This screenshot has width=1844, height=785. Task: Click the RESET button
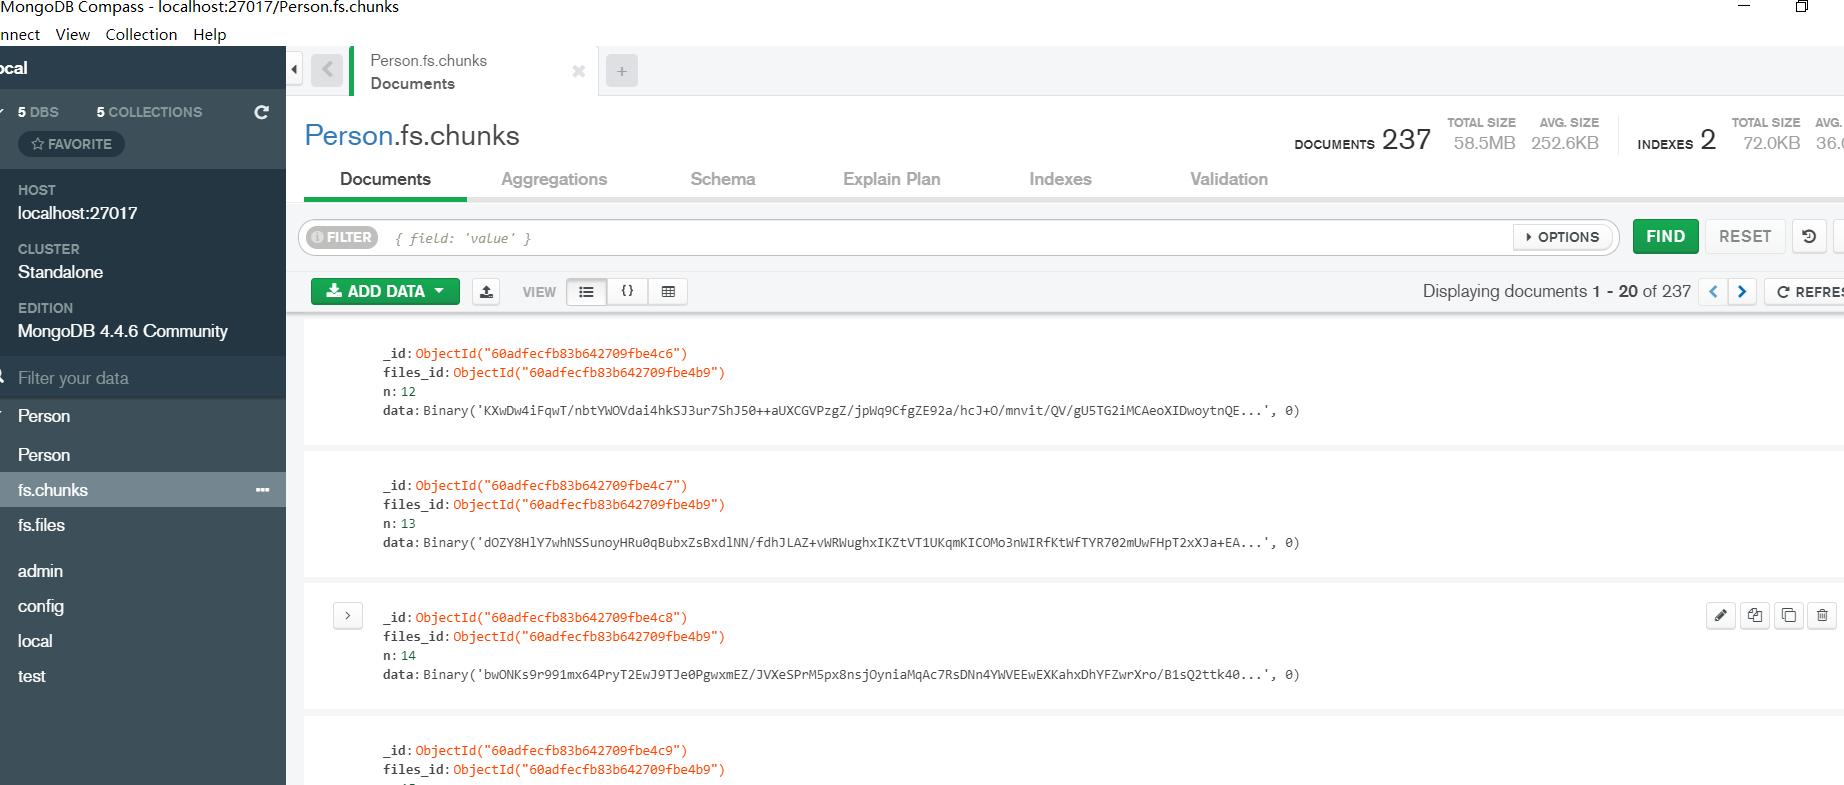coord(1745,237)
